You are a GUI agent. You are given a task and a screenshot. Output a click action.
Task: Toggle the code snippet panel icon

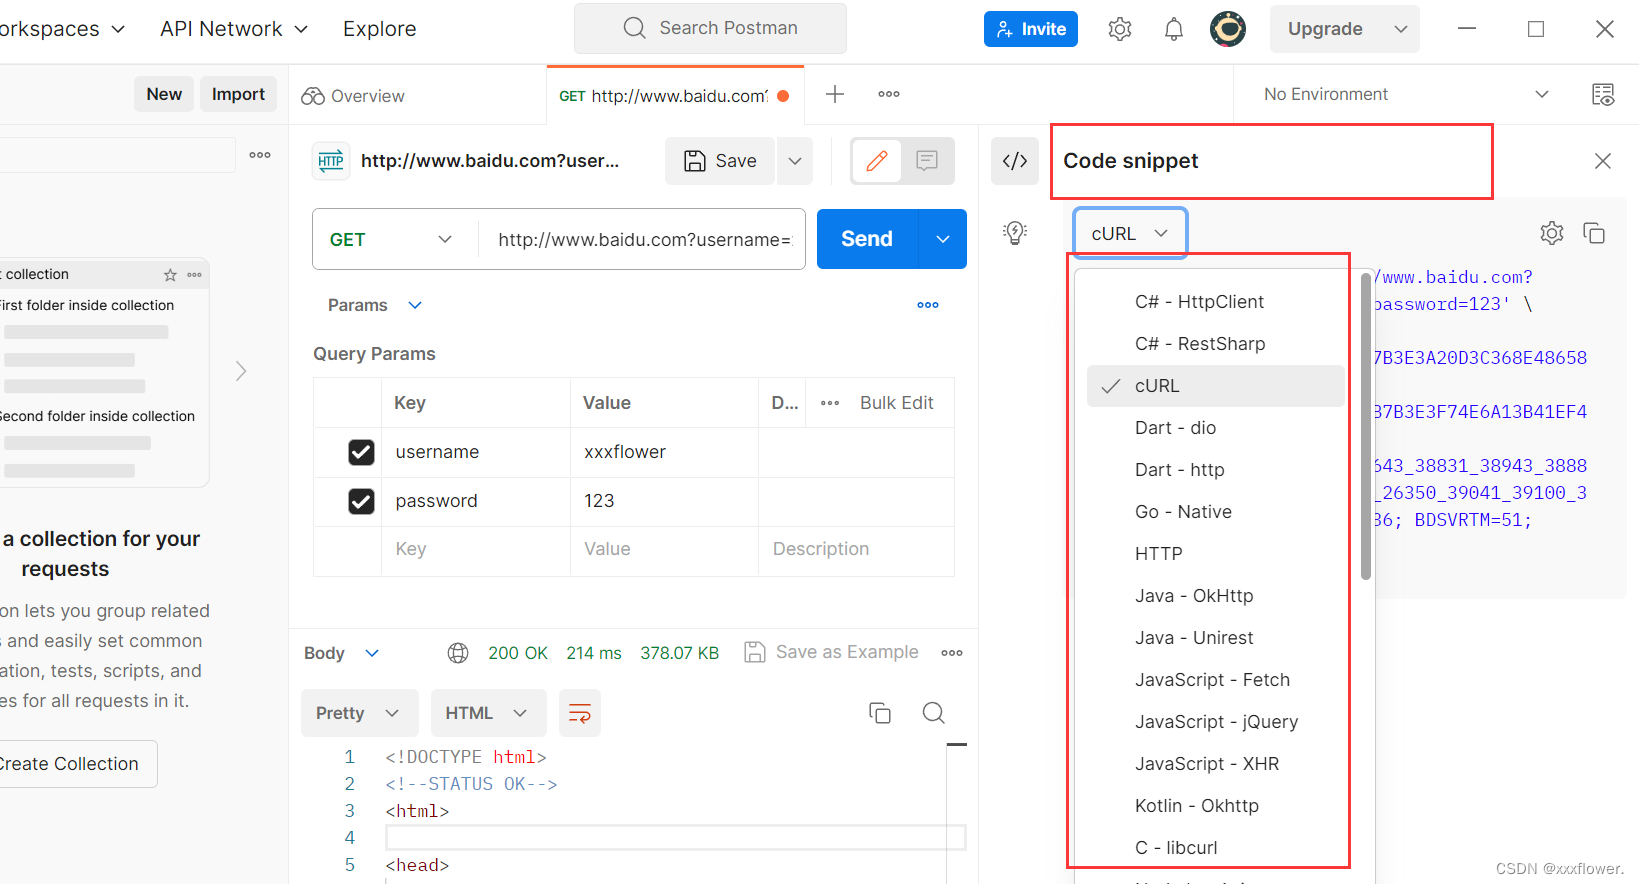(x=1015, y=161)
